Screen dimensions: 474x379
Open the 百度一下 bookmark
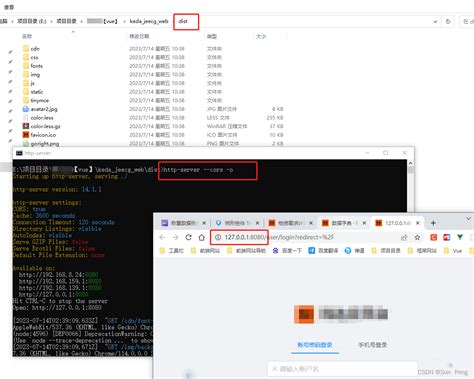287,251
